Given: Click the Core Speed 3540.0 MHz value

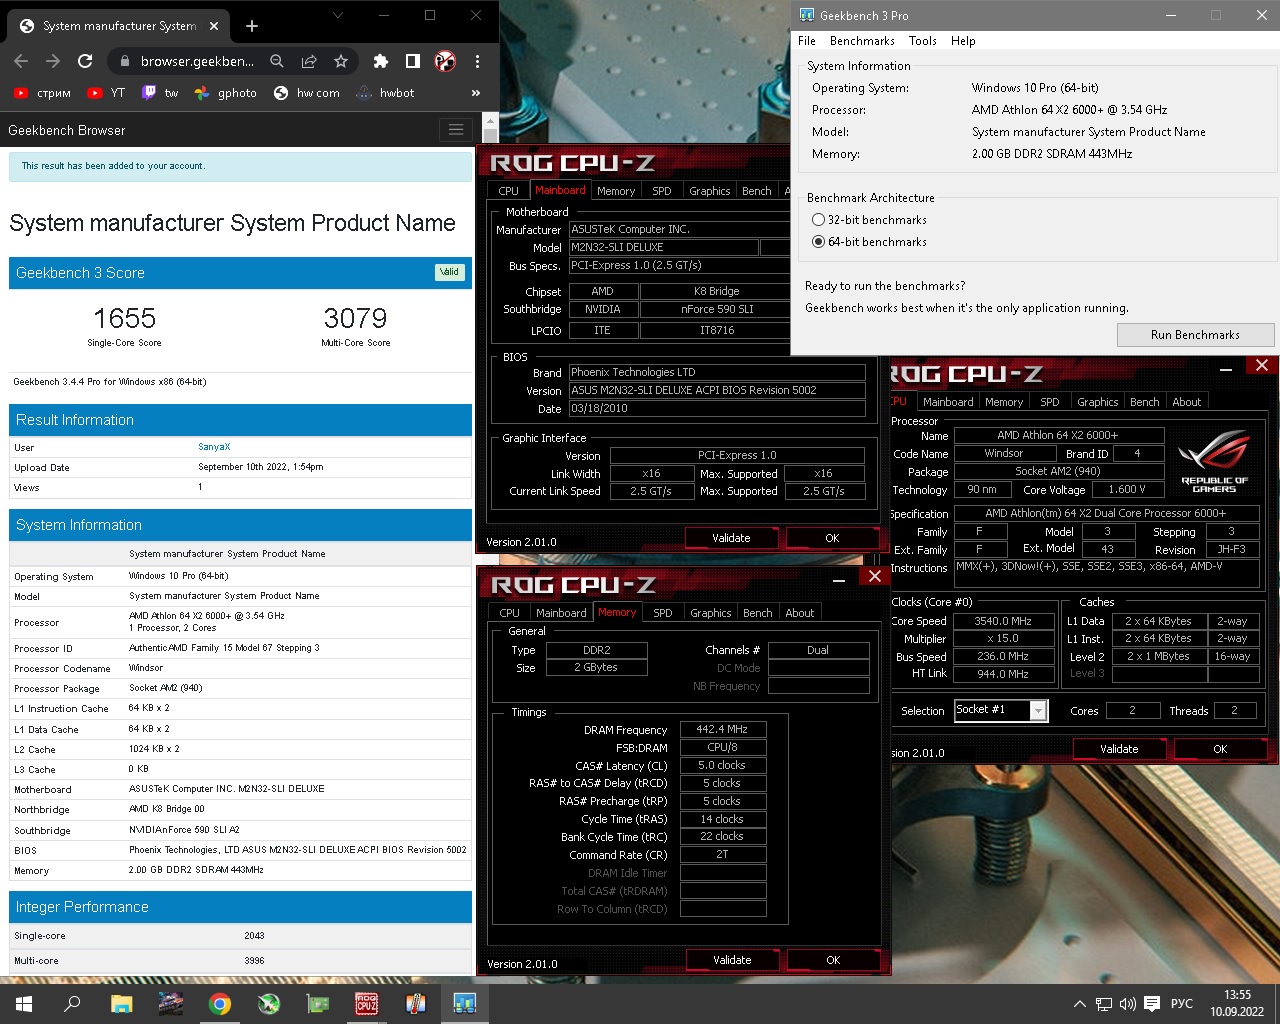Looking at the screenshot, I should [x=1003, y=621].
